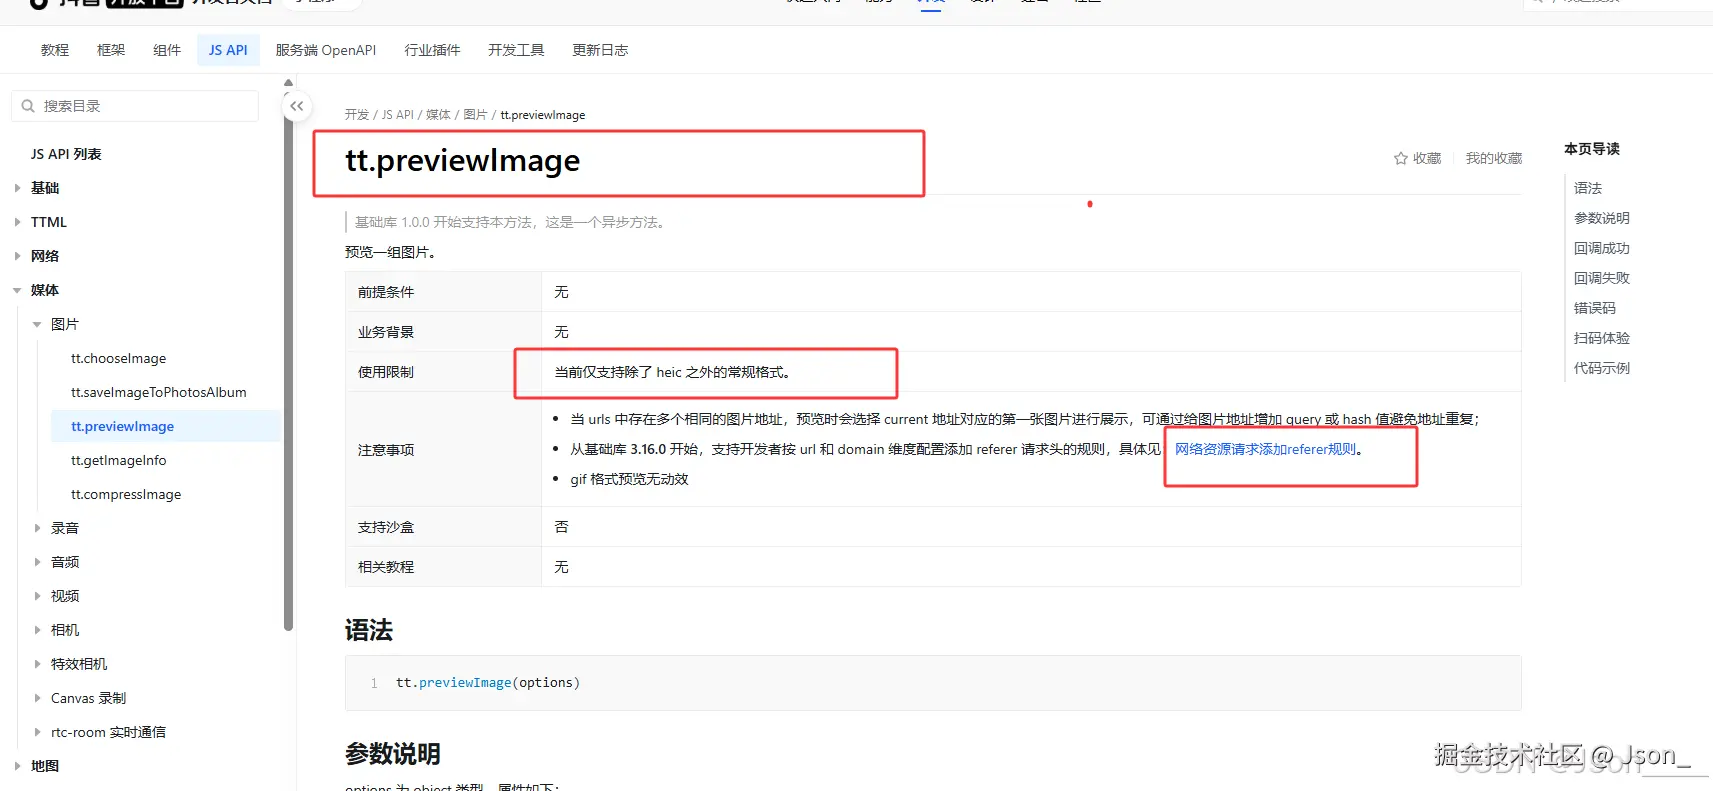Jump to 语法 in page navigation
The width and height of the screenshot is (1713, 791).
(1587, 188)
